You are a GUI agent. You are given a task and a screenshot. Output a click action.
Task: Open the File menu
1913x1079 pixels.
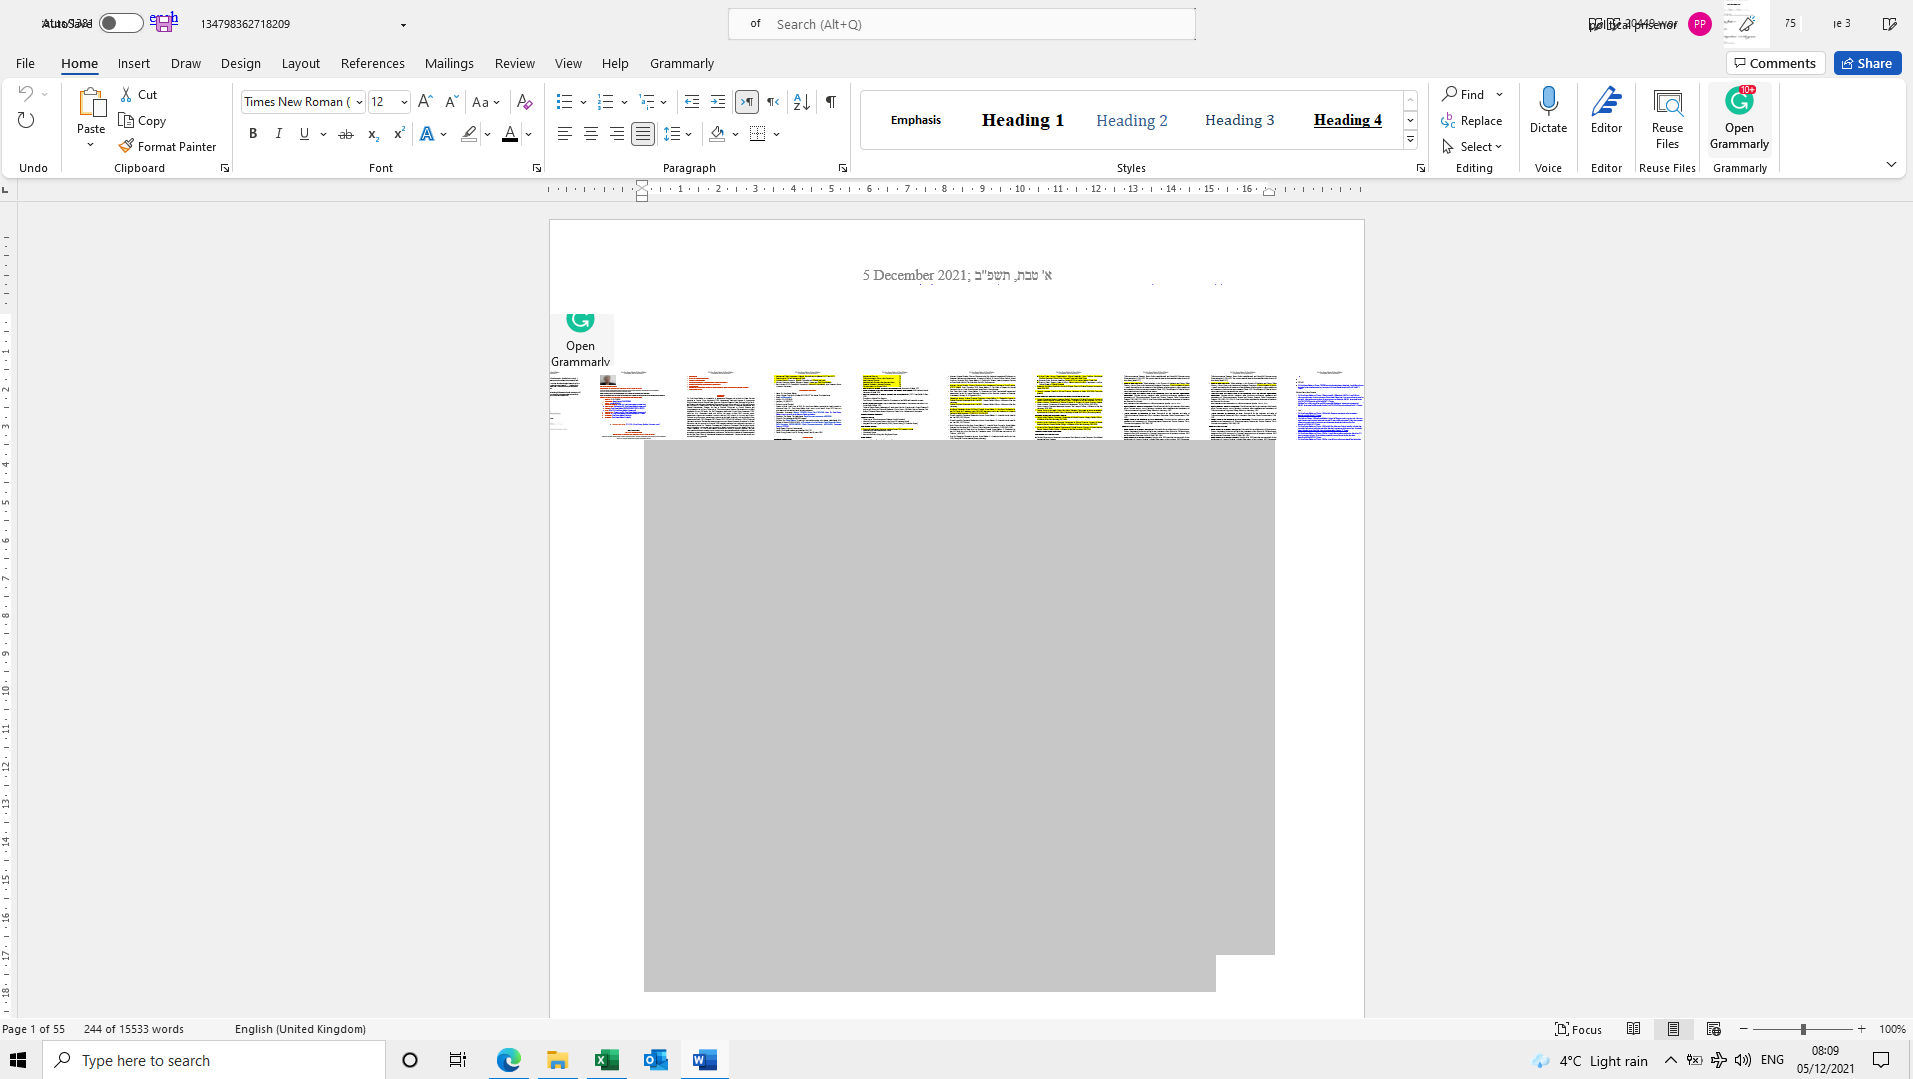click(25, 63)
